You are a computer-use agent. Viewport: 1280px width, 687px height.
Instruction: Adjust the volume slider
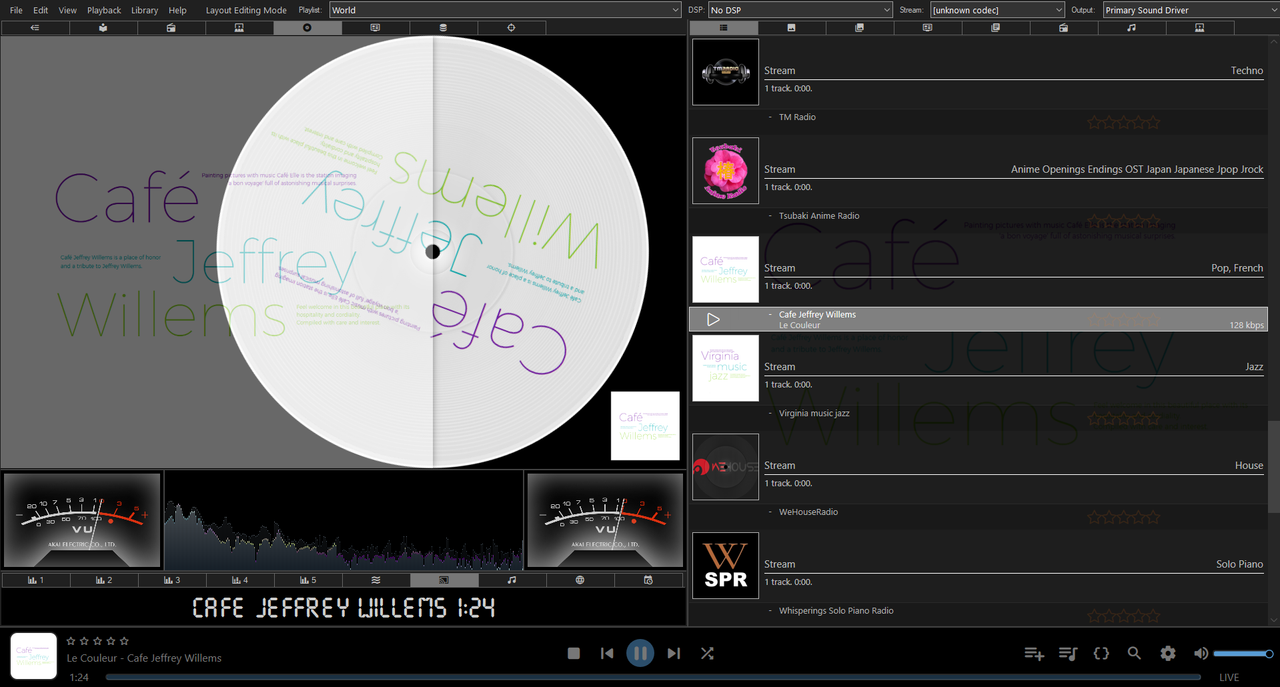coord(1243,653)
